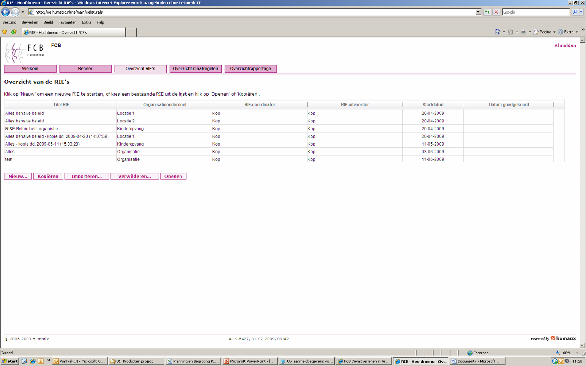Click the Print icon in the command bar
This screenshot has width=586, height=366.
tap(523, 32)
